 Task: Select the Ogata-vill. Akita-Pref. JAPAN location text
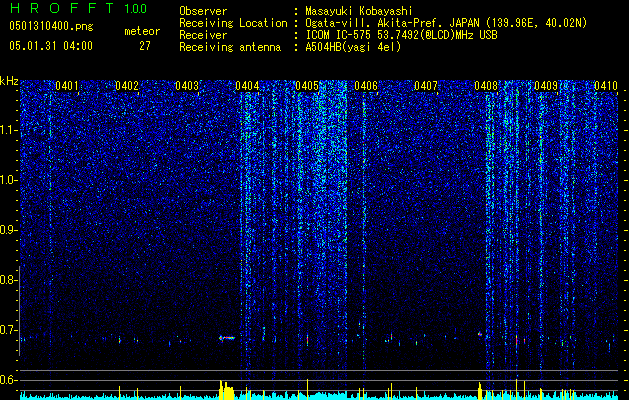(x=446, y=23)
